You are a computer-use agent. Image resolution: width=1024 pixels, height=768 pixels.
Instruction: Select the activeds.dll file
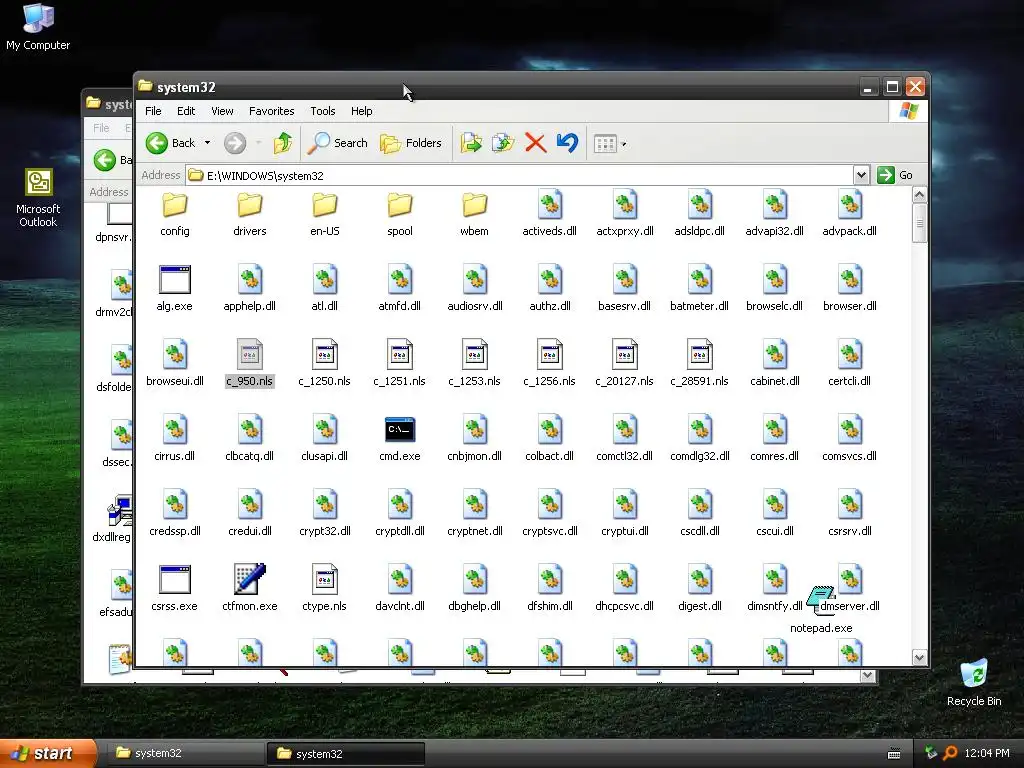(549, 213)
